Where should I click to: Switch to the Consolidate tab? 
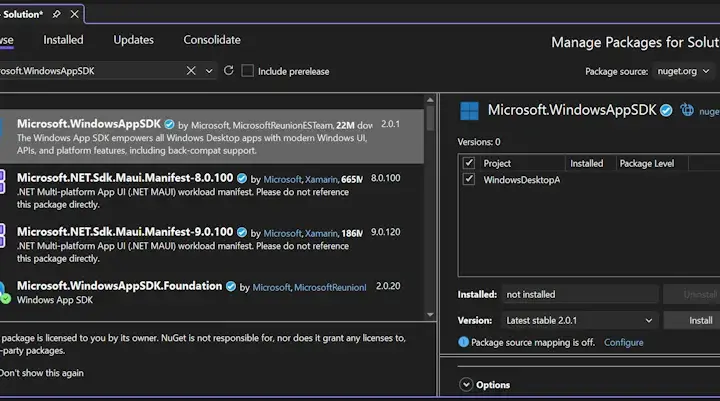pos(212,40)
